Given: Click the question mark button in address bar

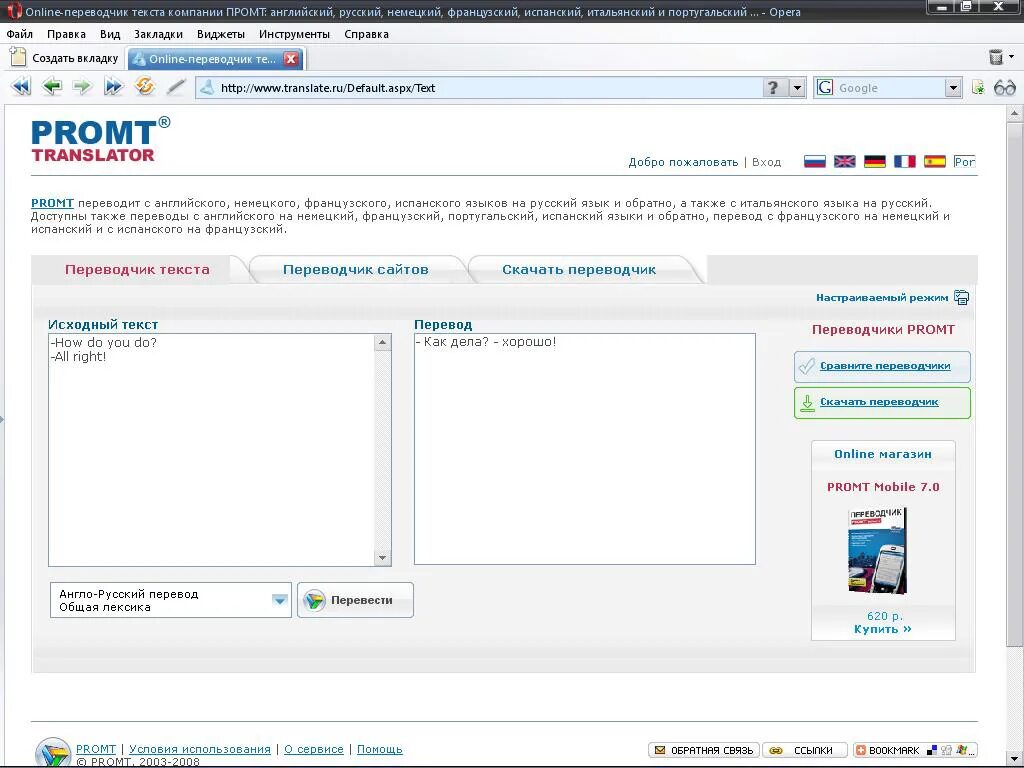Looking at the screenshot, I should click(x=773, y=88).
